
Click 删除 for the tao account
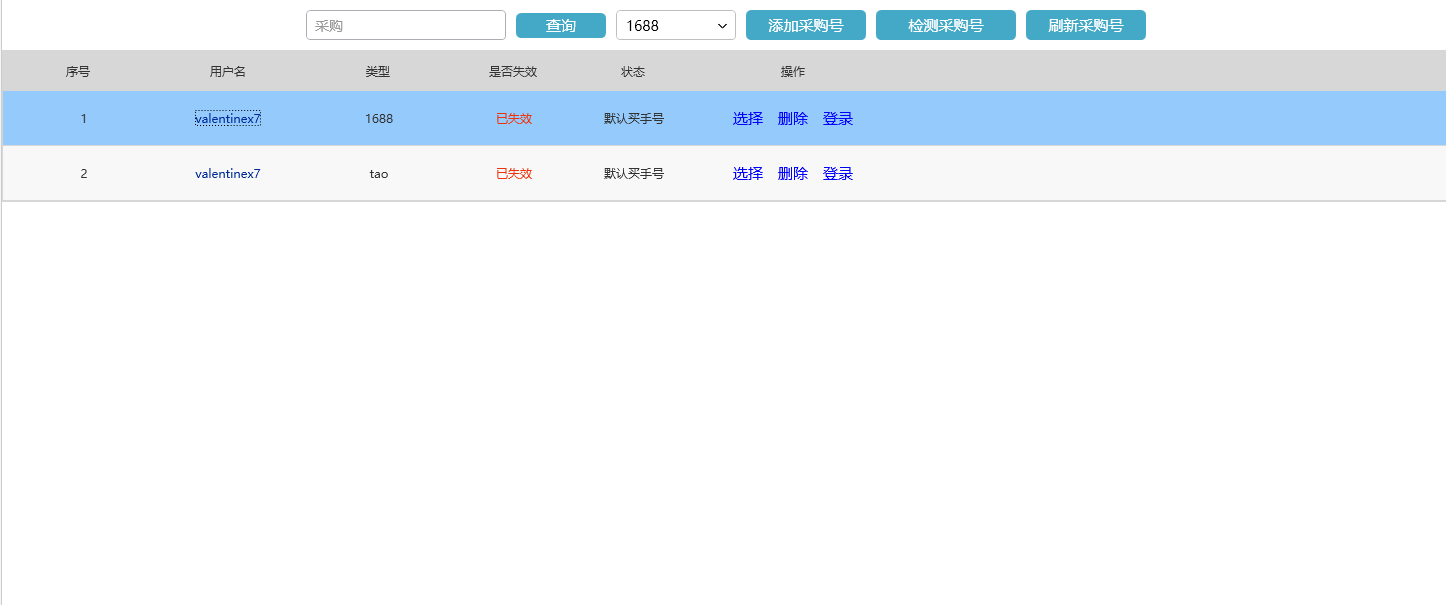[792, 173]
